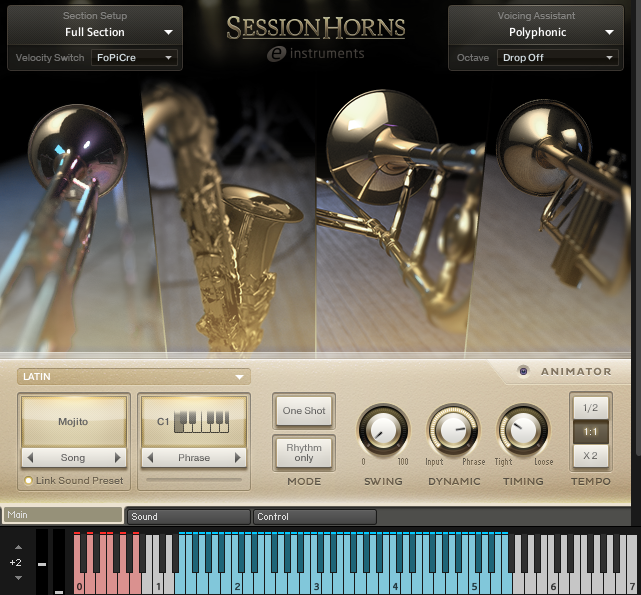This screenshot has width=641, height=595.
Task: Shift keyboard octave down with arrow
Action: pyautogui.click(x=18, y=578)
